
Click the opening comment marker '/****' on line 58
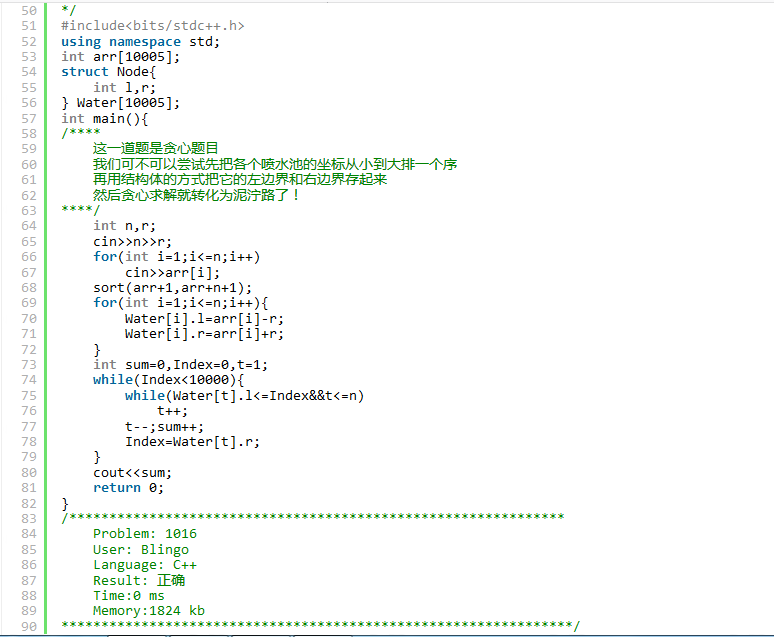(81, 133)
